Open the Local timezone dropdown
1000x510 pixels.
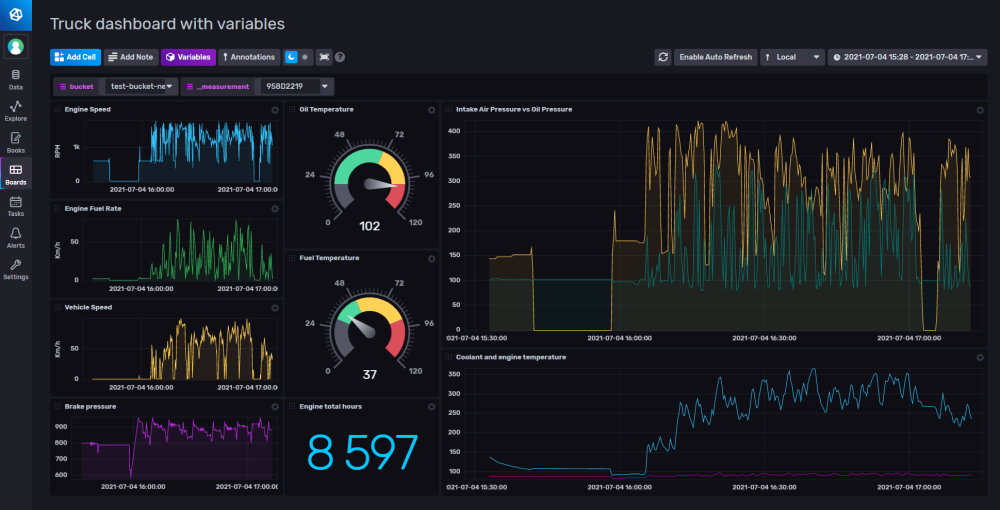click(792, 57)
